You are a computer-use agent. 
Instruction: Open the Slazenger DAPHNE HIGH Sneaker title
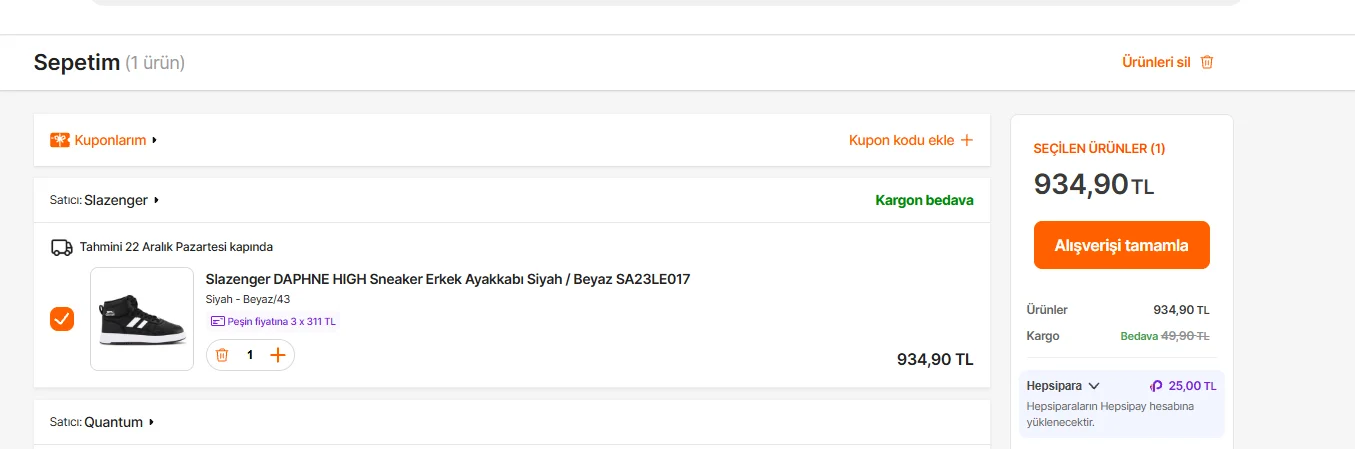447,279
